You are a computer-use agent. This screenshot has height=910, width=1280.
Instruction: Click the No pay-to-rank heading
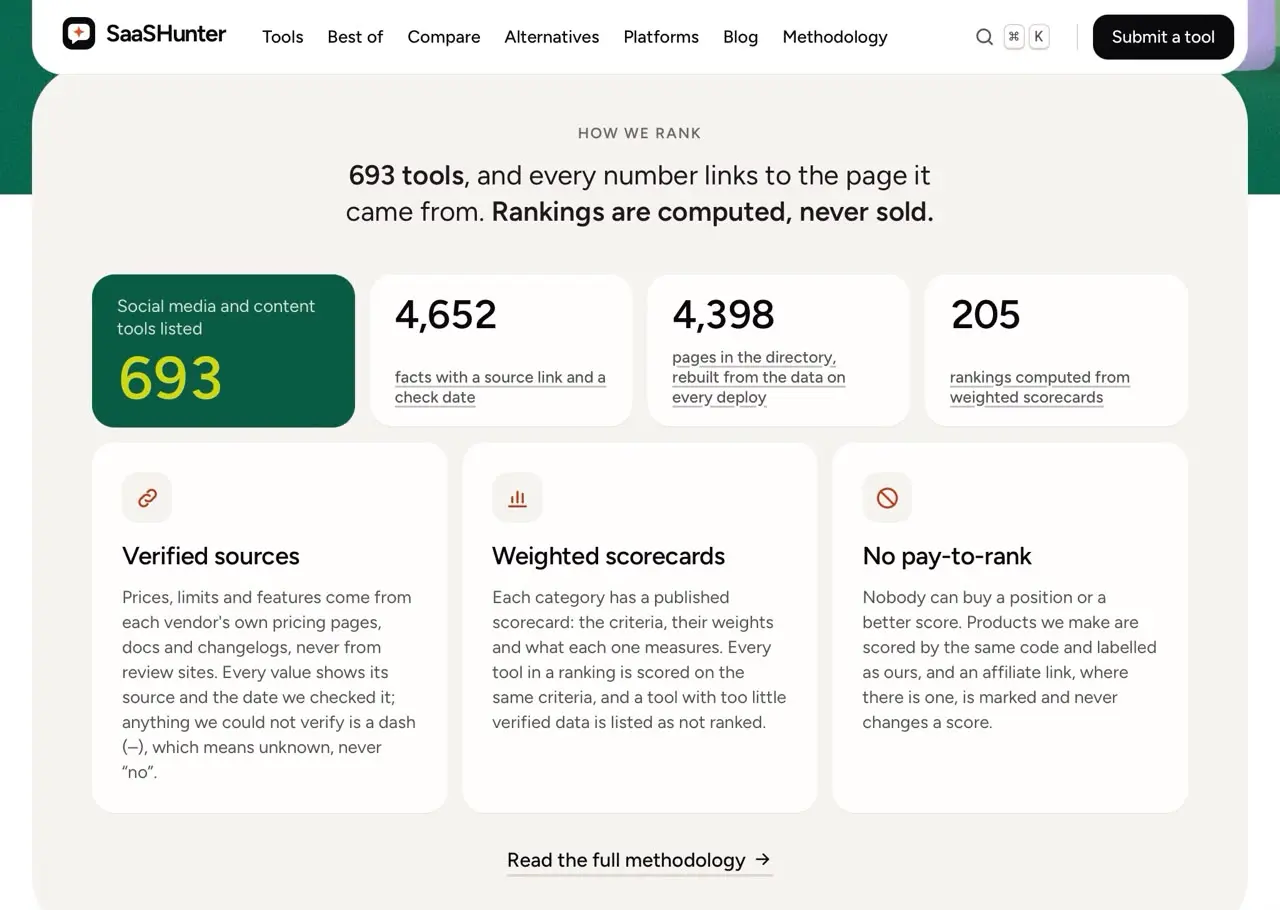[x=947, y=556]
